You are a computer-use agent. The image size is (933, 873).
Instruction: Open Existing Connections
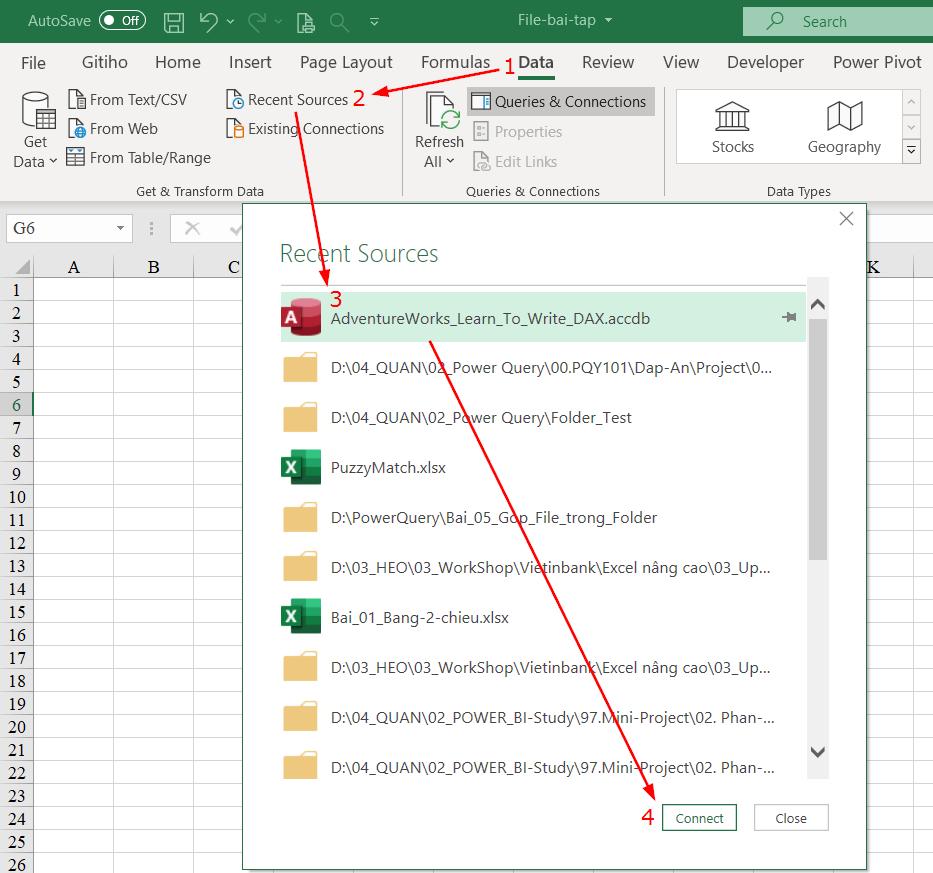[305, 129]
